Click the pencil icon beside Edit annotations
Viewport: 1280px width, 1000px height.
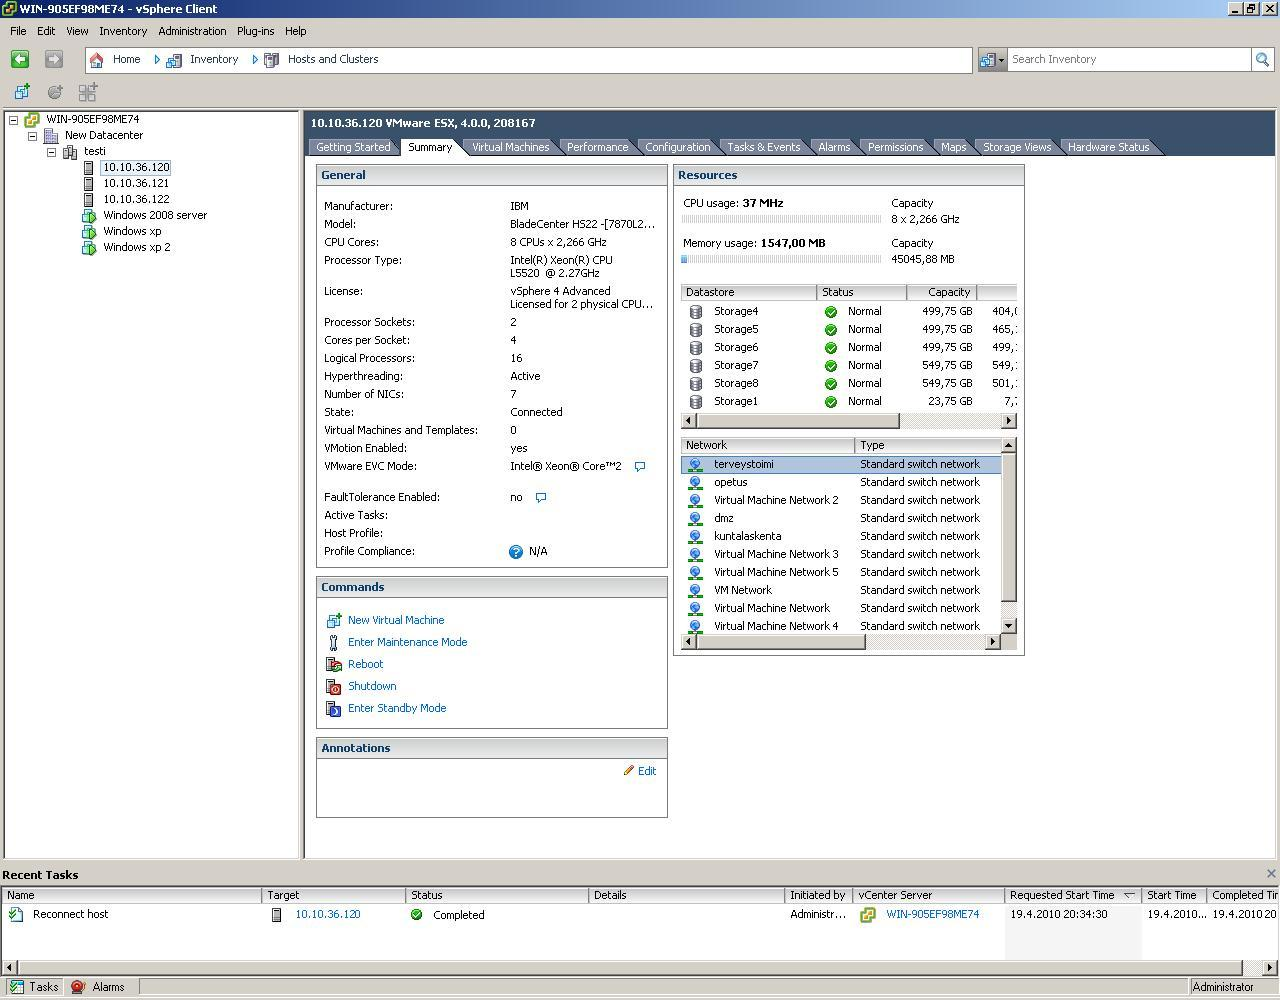tap(629, 771)
